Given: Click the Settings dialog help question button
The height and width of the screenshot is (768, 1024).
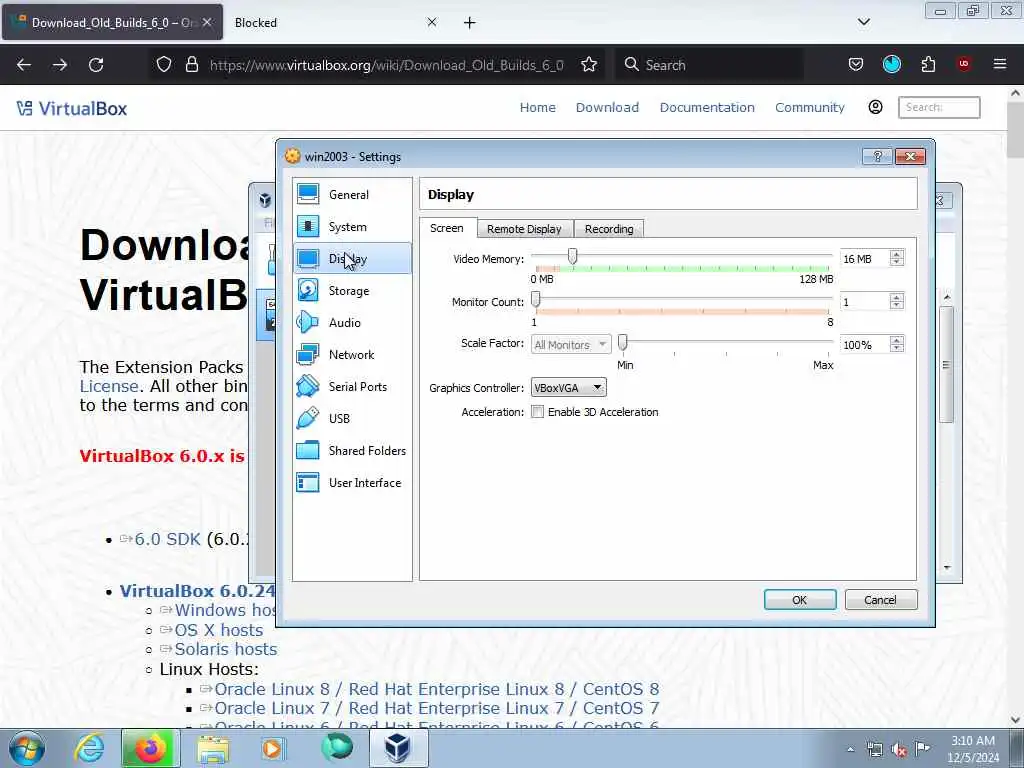Looking at the screenshot, I should (877, 156).
